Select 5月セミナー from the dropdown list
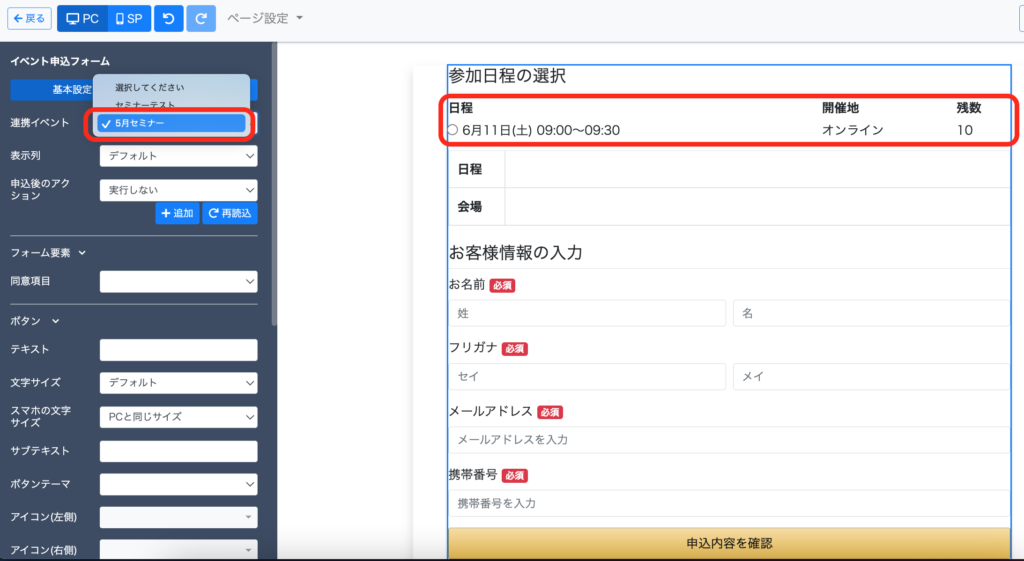This screenshot has width=1024, height=561. pyautogui.click(x=171, y=123)
